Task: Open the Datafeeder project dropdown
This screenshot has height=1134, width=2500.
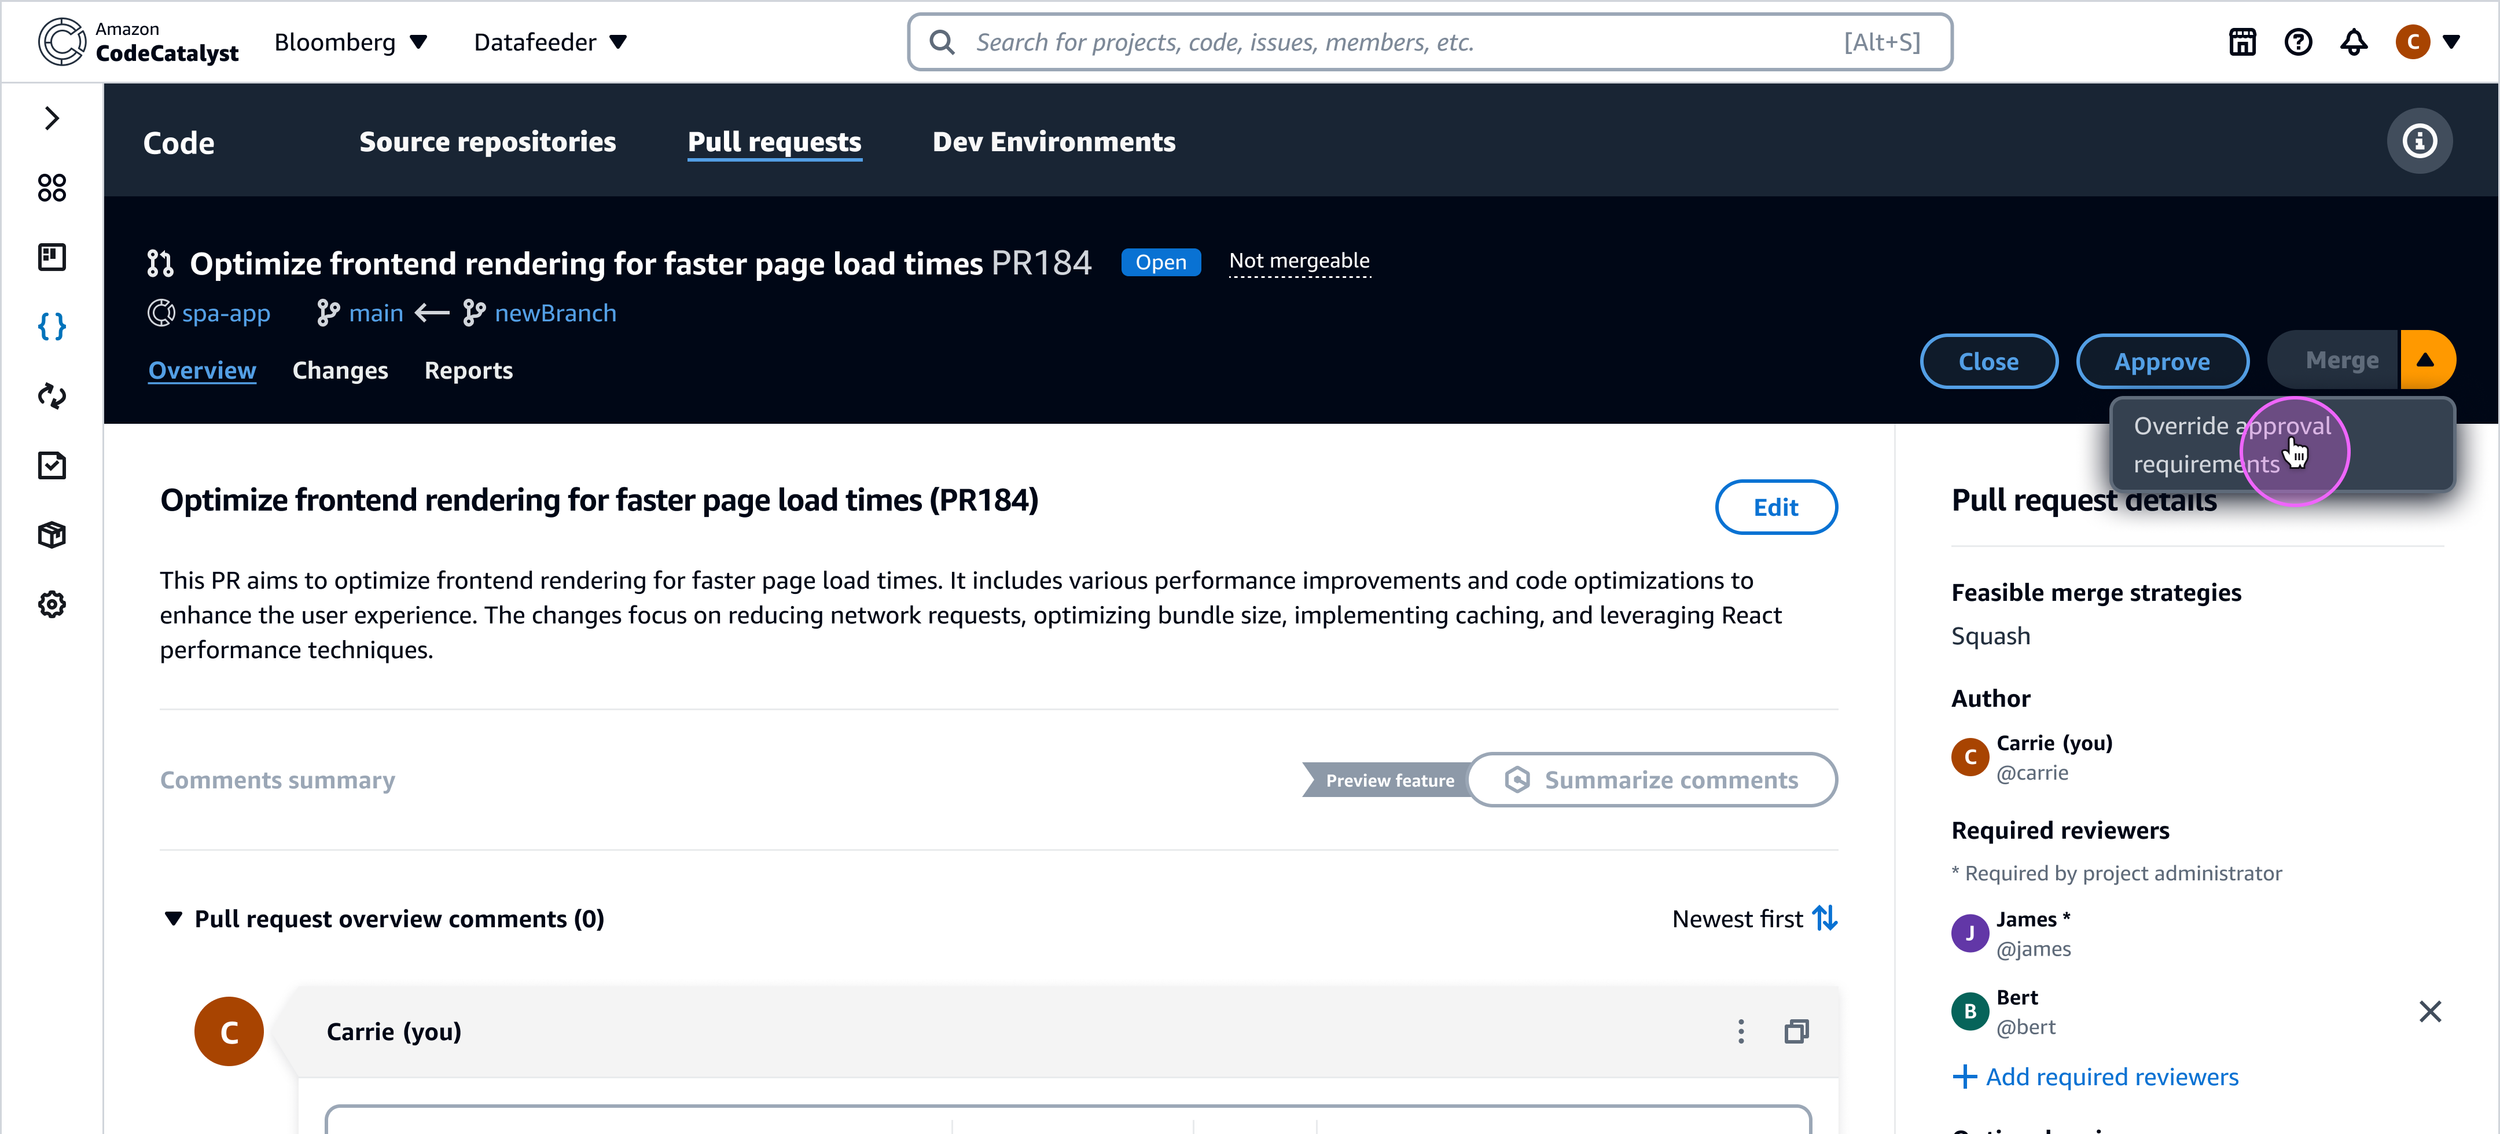Action: [550, 42]
